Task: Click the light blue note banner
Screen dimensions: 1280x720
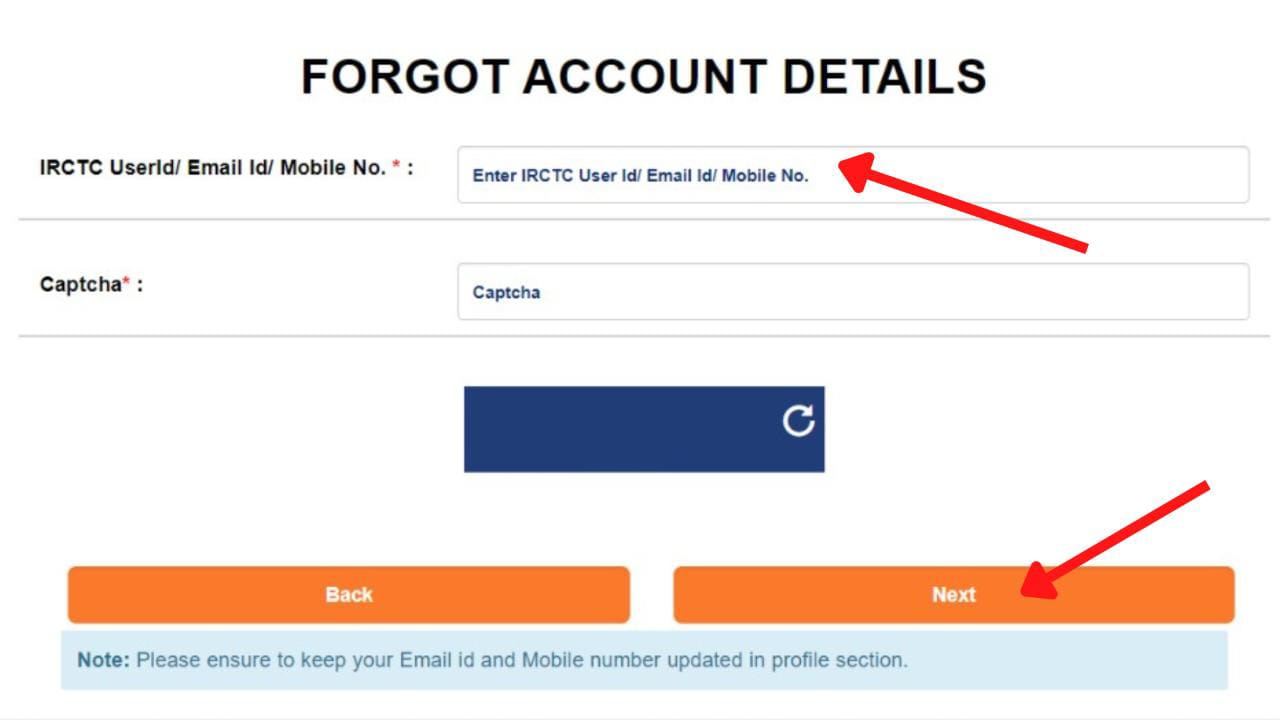Action: pos(640,660)
